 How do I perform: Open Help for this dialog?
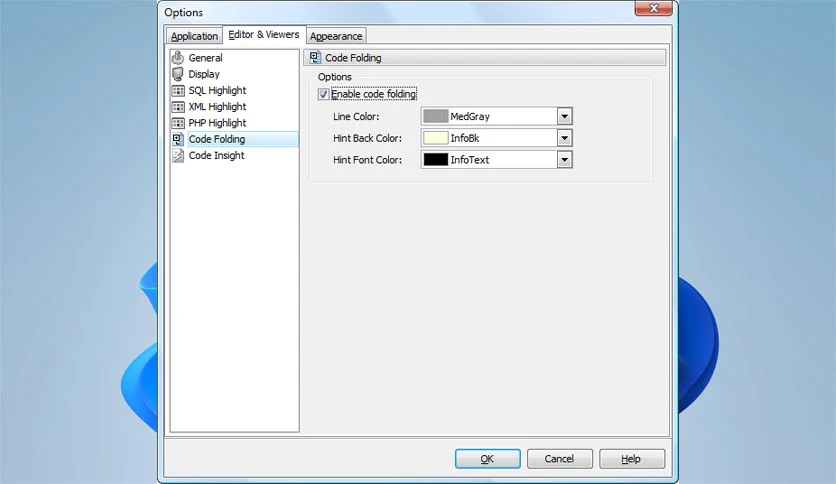[x=632, y=458]
